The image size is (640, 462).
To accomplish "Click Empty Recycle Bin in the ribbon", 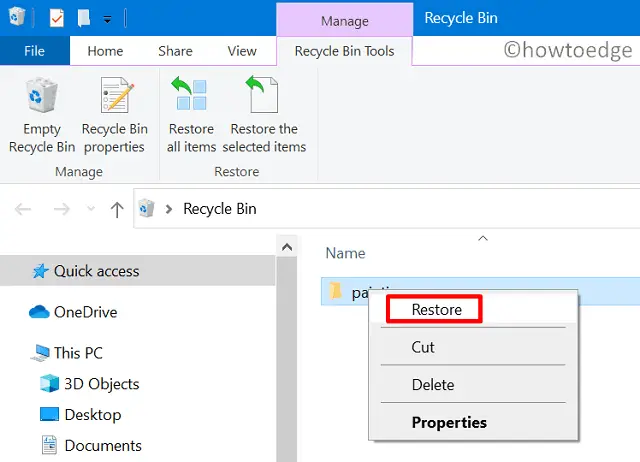I will (42, 116).
